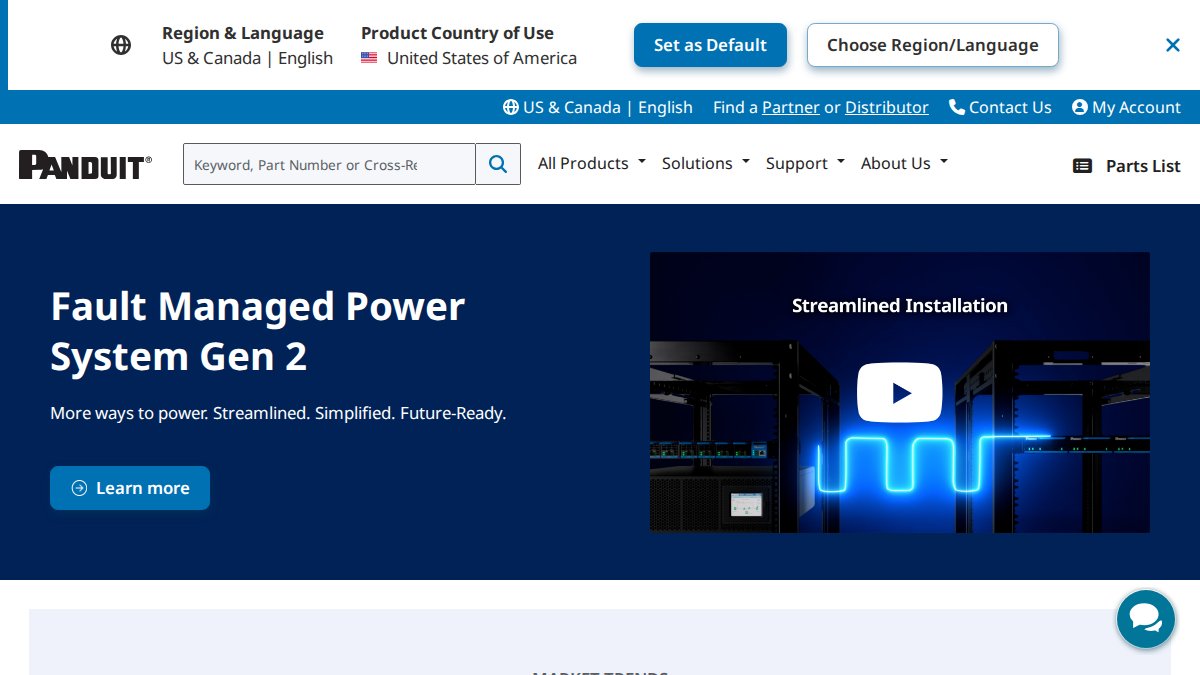The image size is (1200, 675).
Task: Play the Streamlined Installation video
Action: (899, 393)
